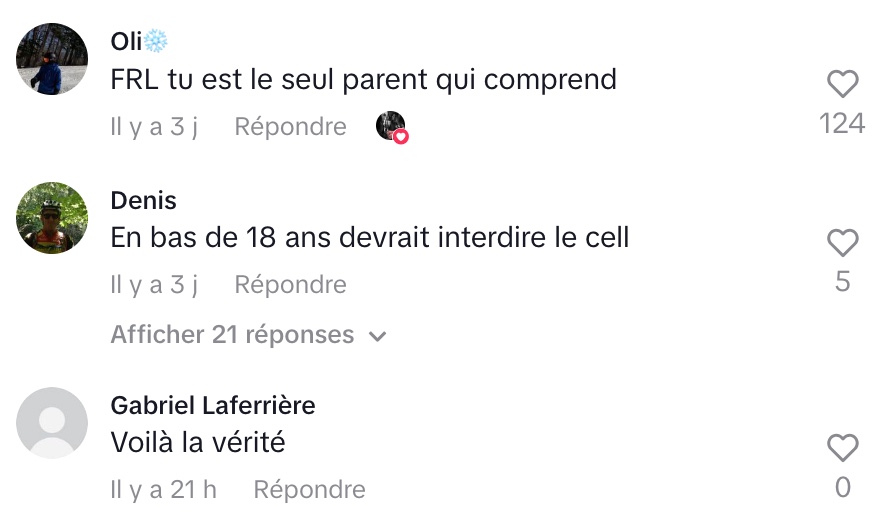The height and width of the screenshot is (518, 896).
Task: Click creator-liked avatar badge on Oli's comment
Action: 391,127
